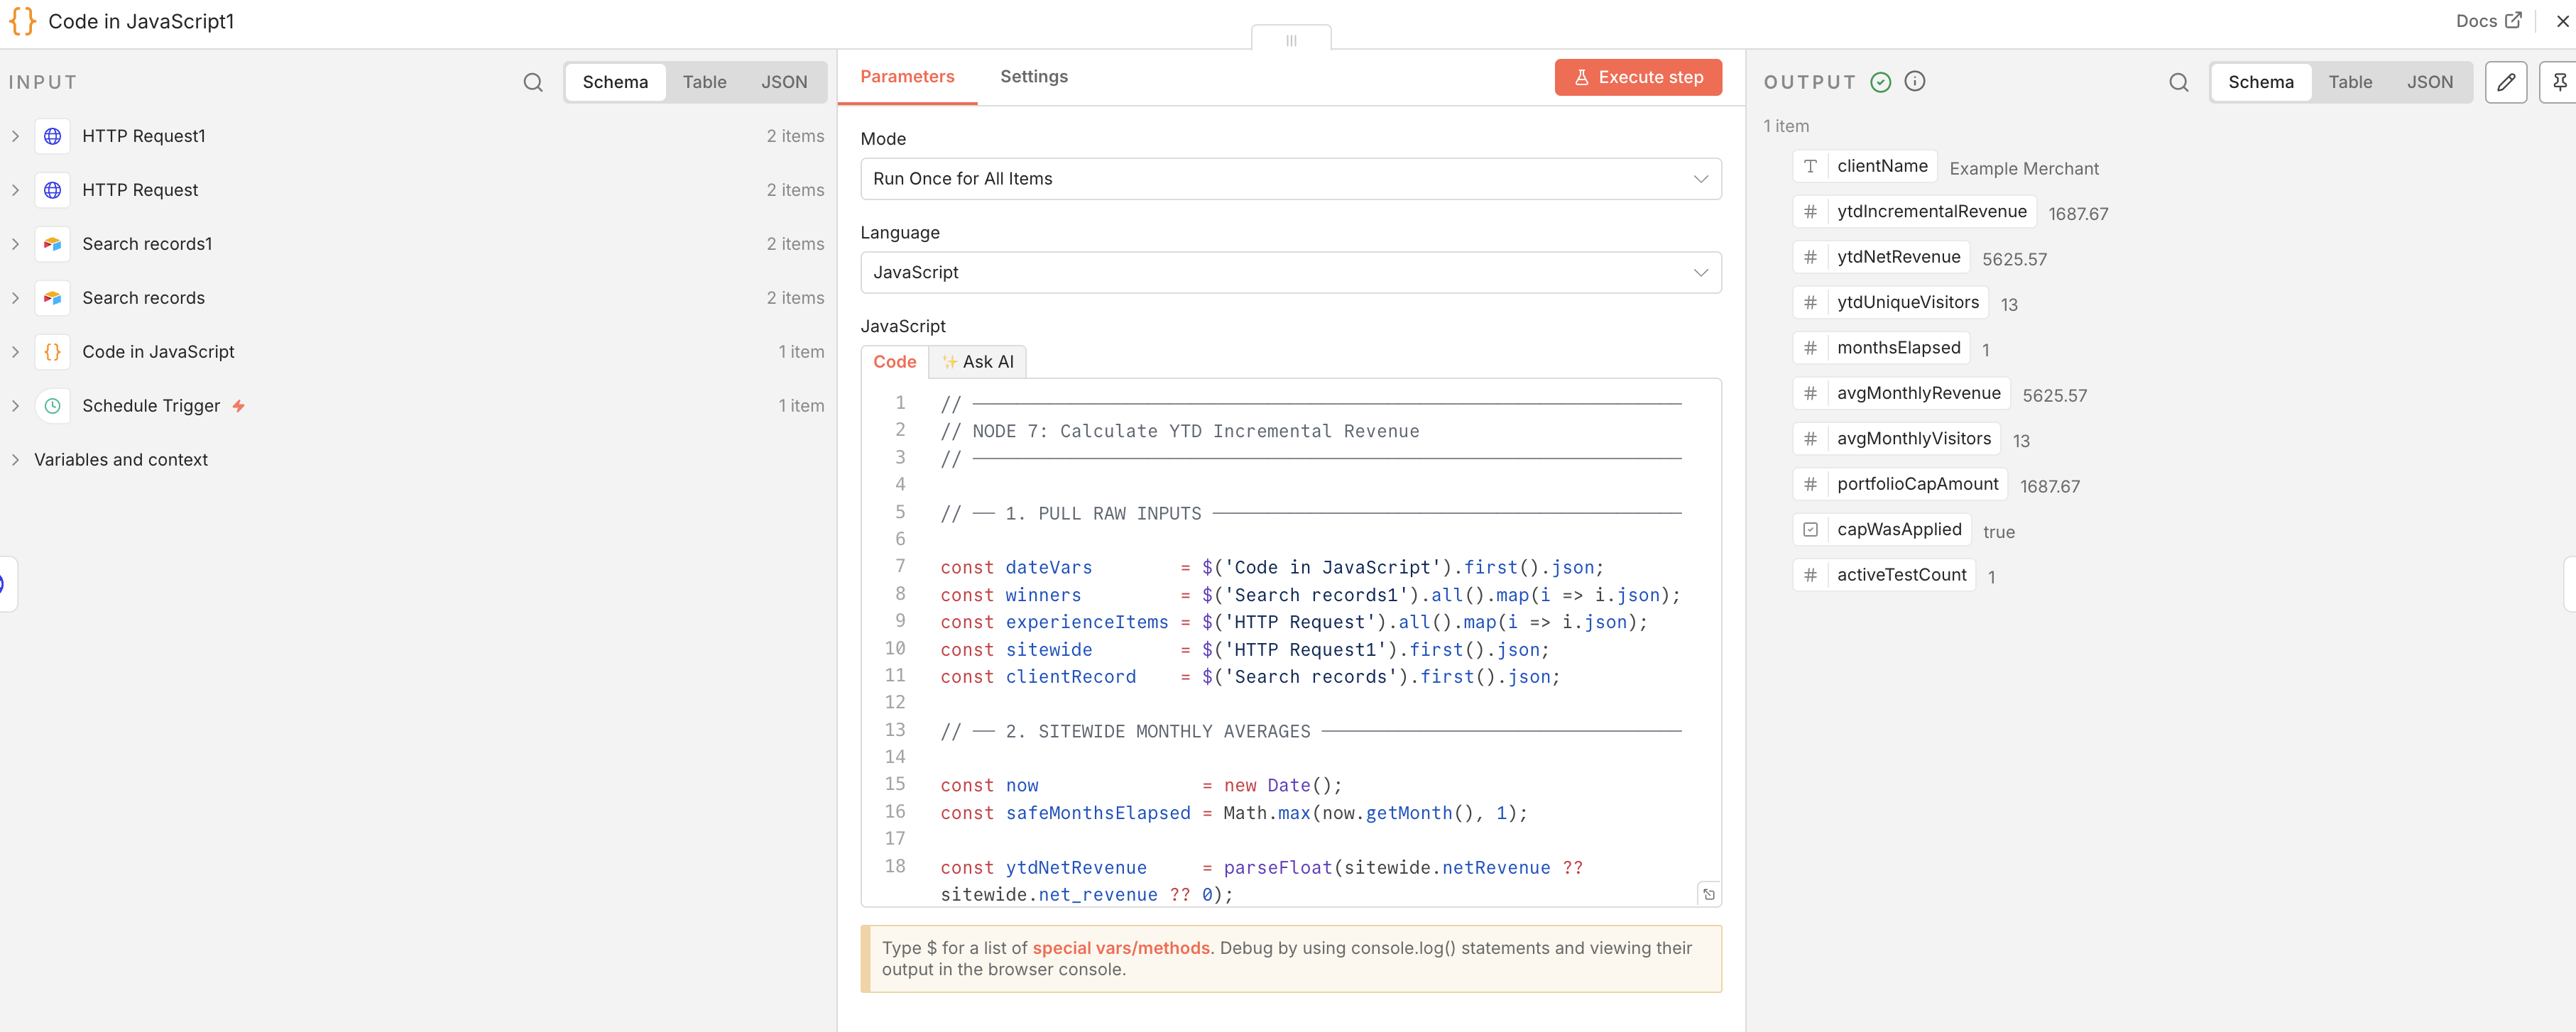Click the pin output data icon
The width and height of the screenshot is (2576, 1032).
click(2560, 82)
